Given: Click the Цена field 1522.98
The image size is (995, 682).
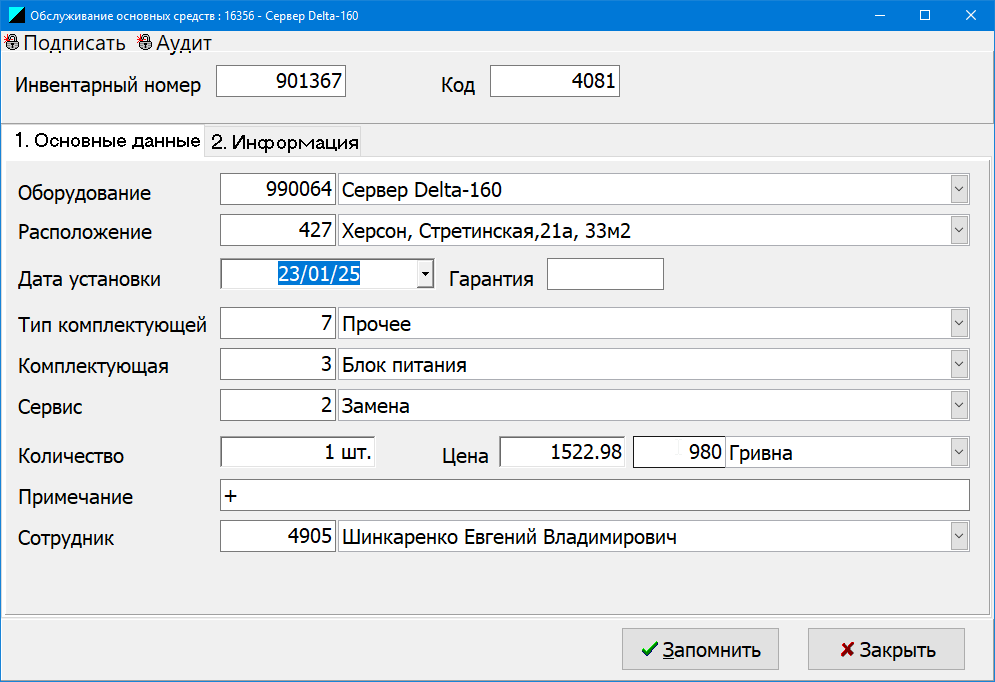Looking at the screenshot, I should [562, 452].
